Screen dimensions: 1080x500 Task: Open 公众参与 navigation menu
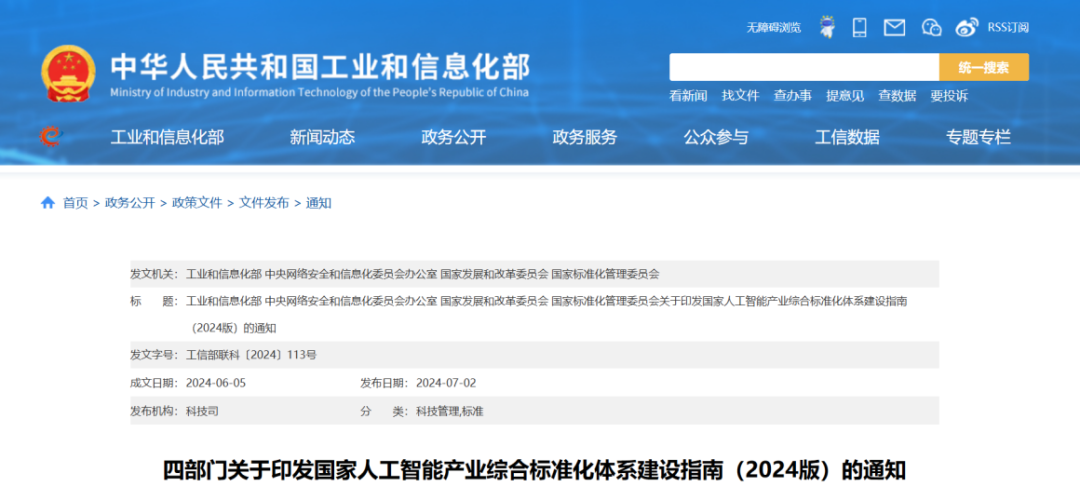click(716, 137)
